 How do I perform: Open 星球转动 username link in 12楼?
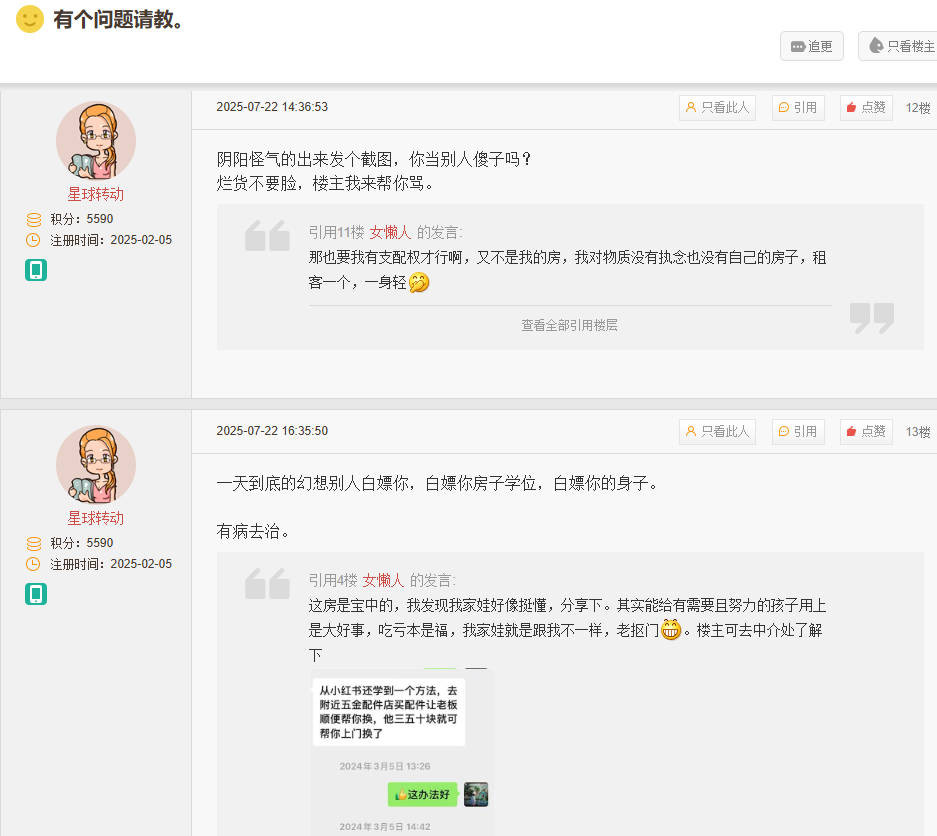pos(96,194)
